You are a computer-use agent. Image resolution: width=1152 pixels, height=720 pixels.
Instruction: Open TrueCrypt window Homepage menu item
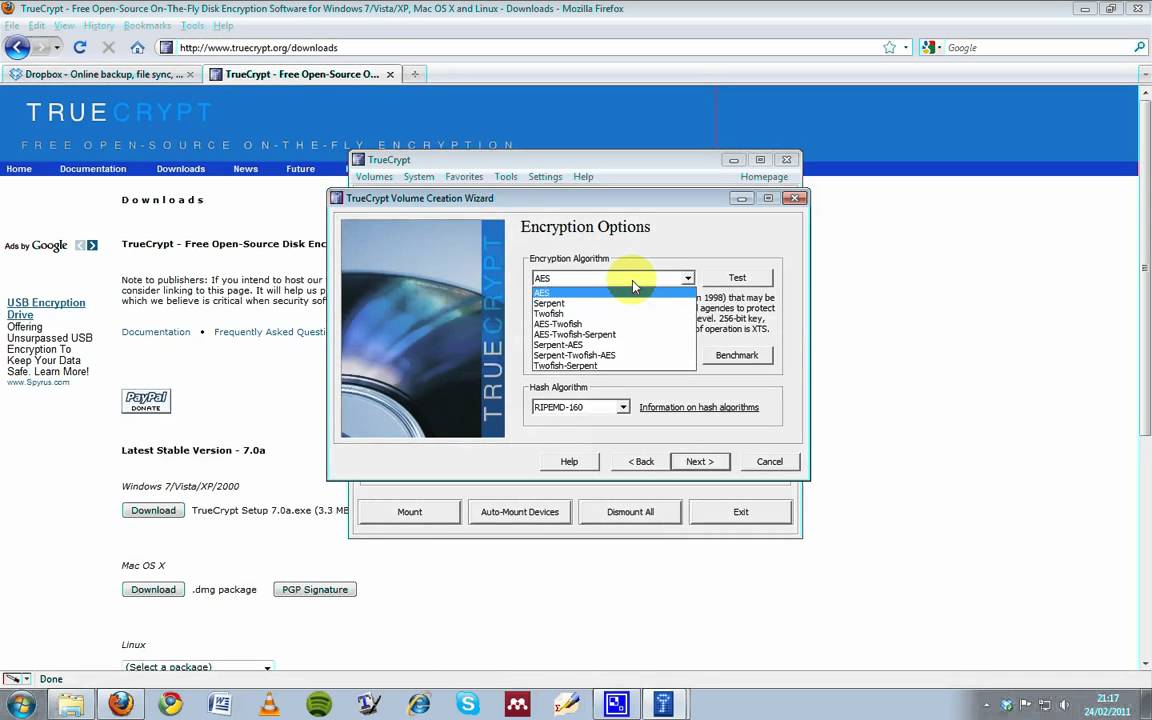point(764,177)
